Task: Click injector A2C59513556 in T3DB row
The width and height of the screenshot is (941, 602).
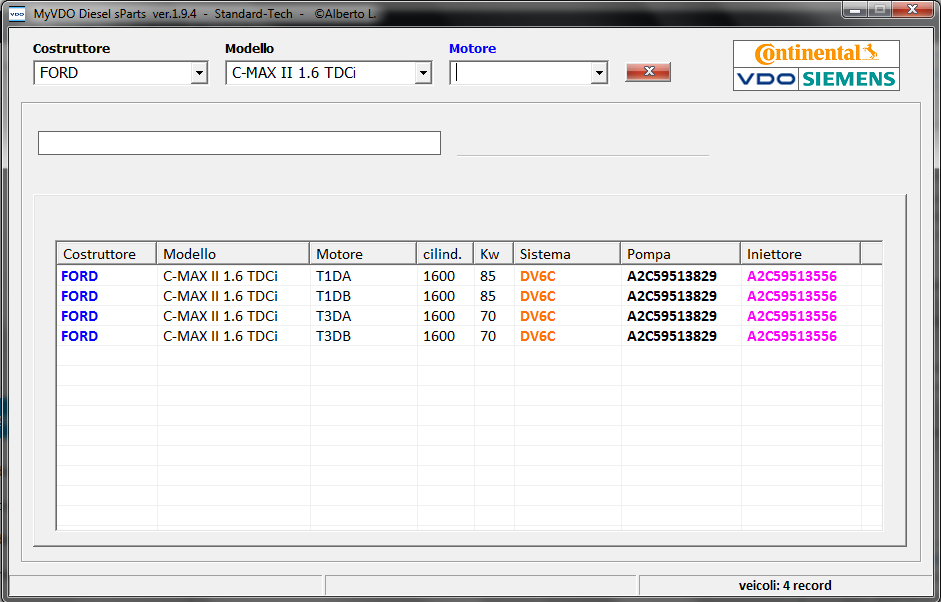Action: [792, 336]
